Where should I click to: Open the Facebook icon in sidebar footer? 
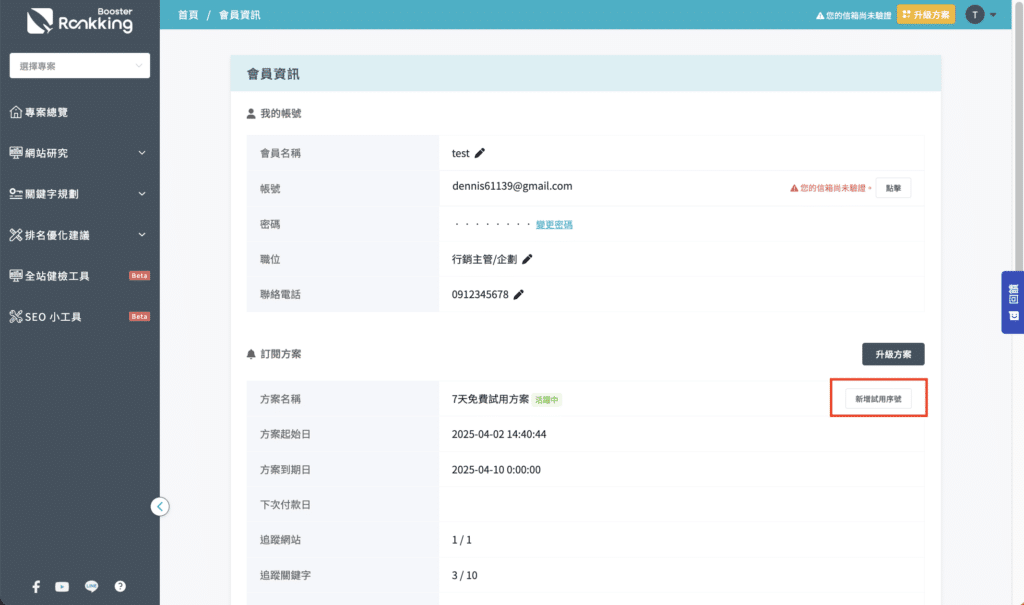(x=36, y=587)
